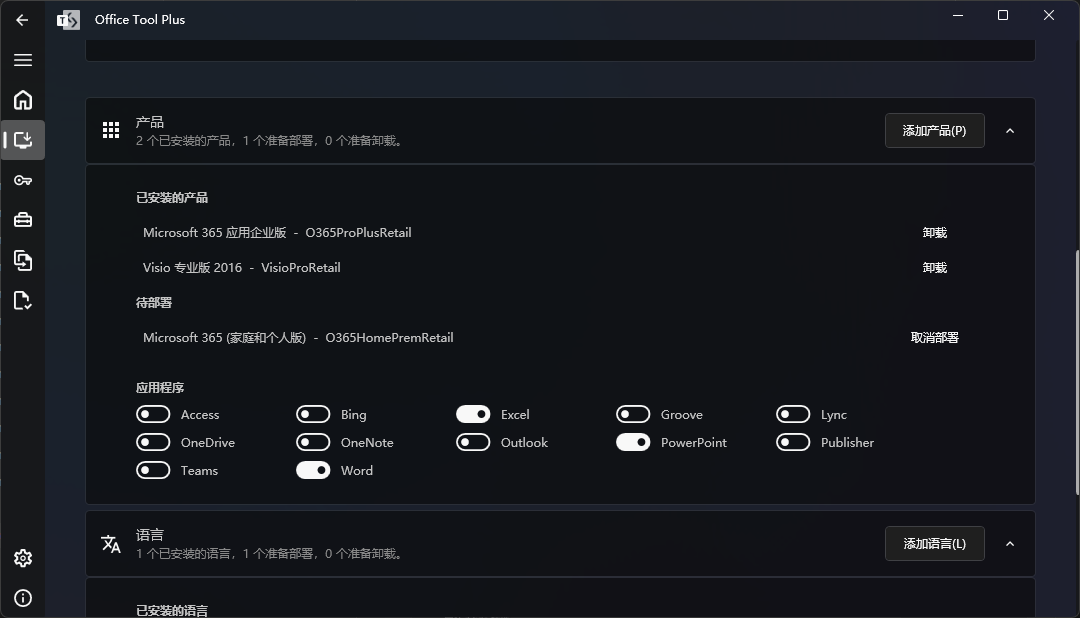This screenshot has width=1080, height=618.
Task: Click the 添加语言(L) button
Action: tap(935, 544)
